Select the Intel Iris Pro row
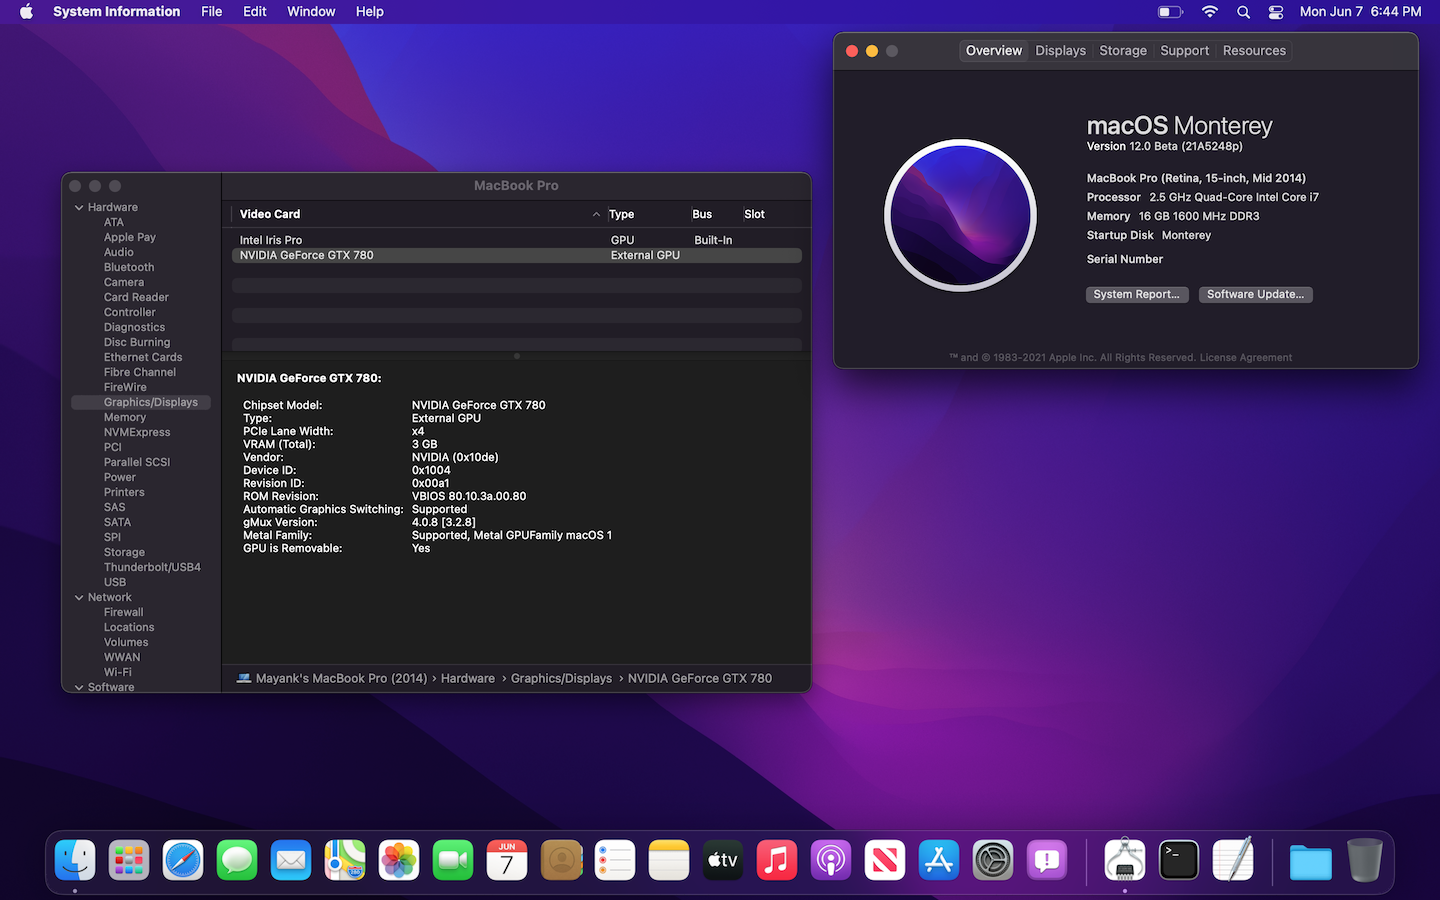 click(x=516, y=240)
